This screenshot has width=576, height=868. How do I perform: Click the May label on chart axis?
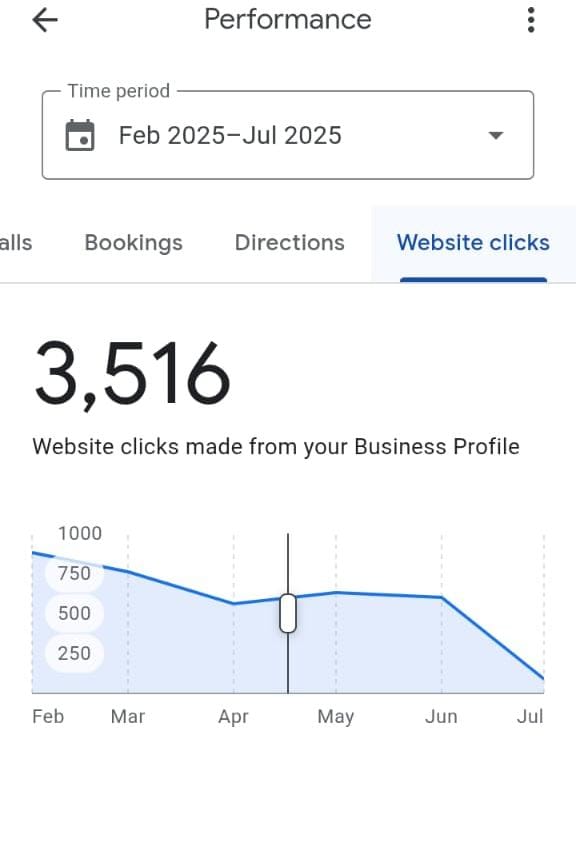coord(335,717)
